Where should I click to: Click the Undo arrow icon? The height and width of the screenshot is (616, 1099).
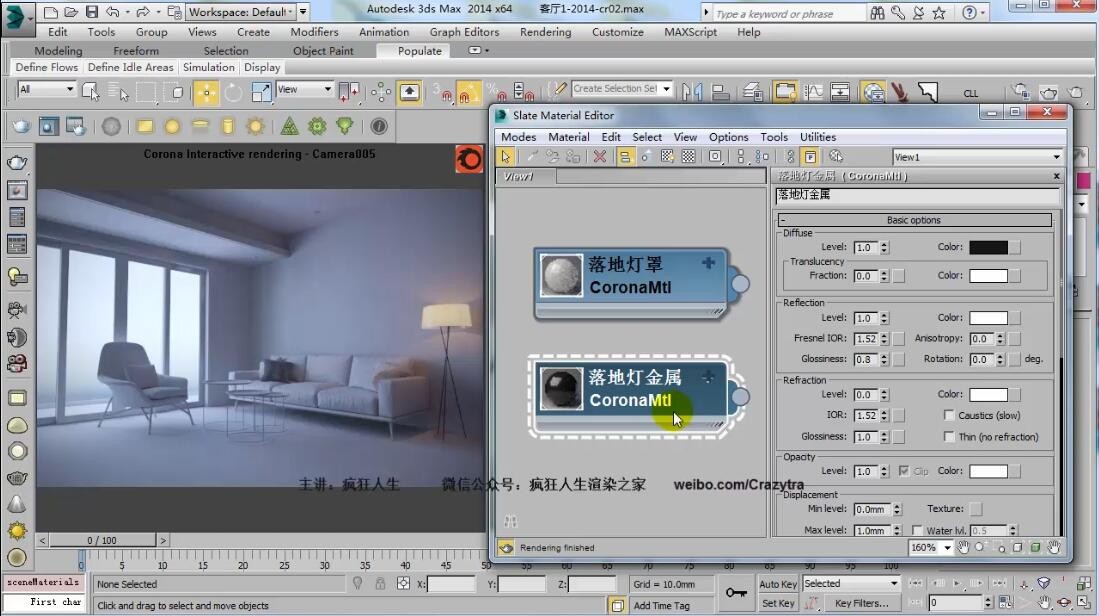tap(112, 12)
